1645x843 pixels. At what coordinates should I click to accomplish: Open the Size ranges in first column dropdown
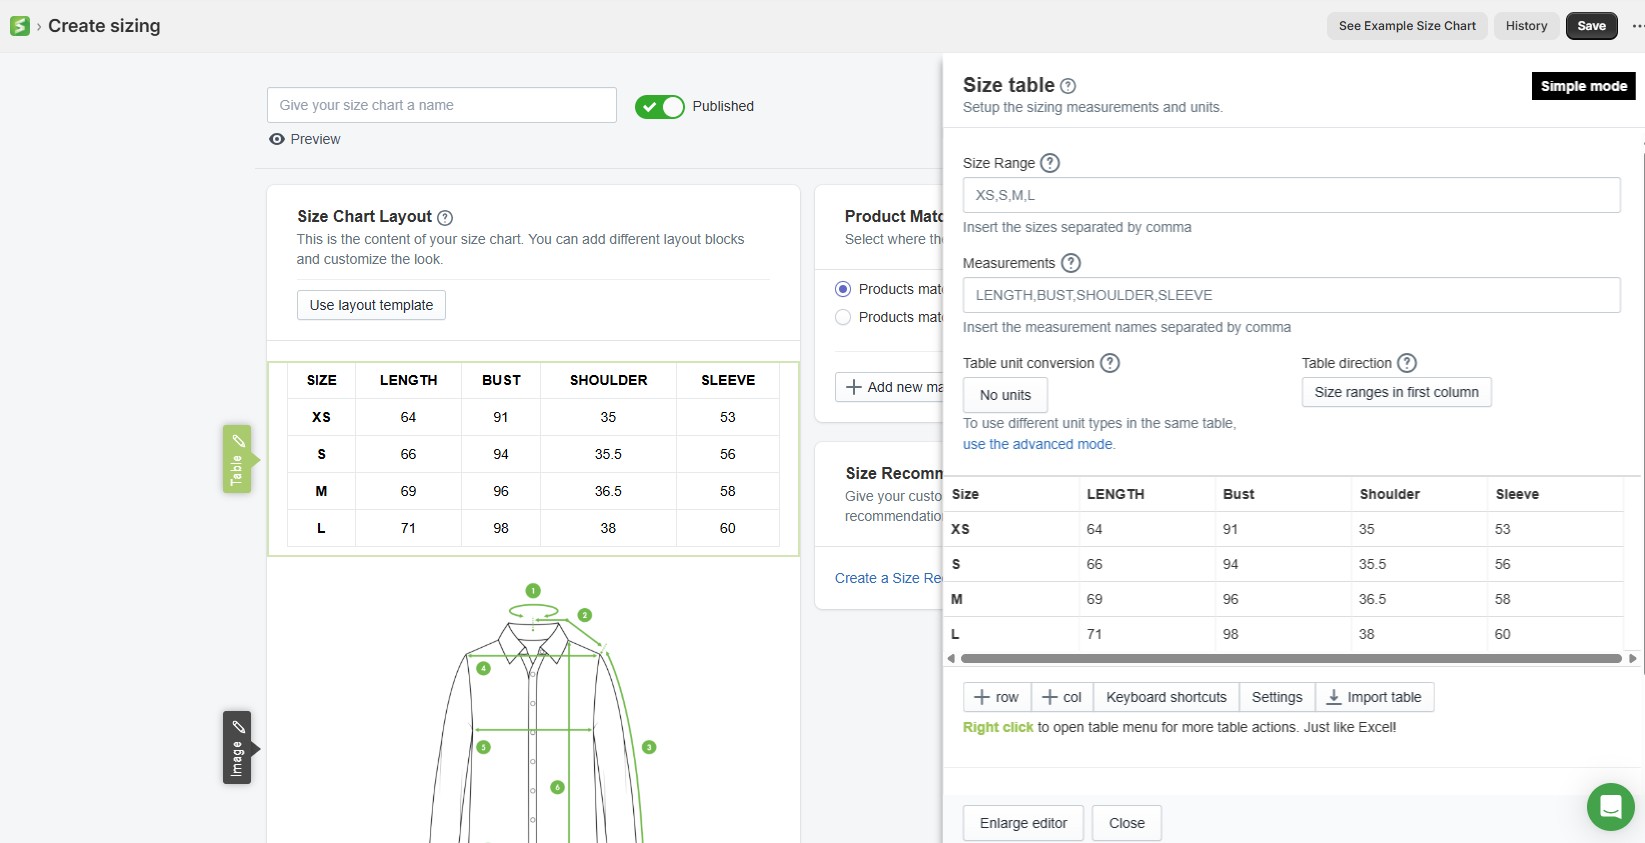1396,392
